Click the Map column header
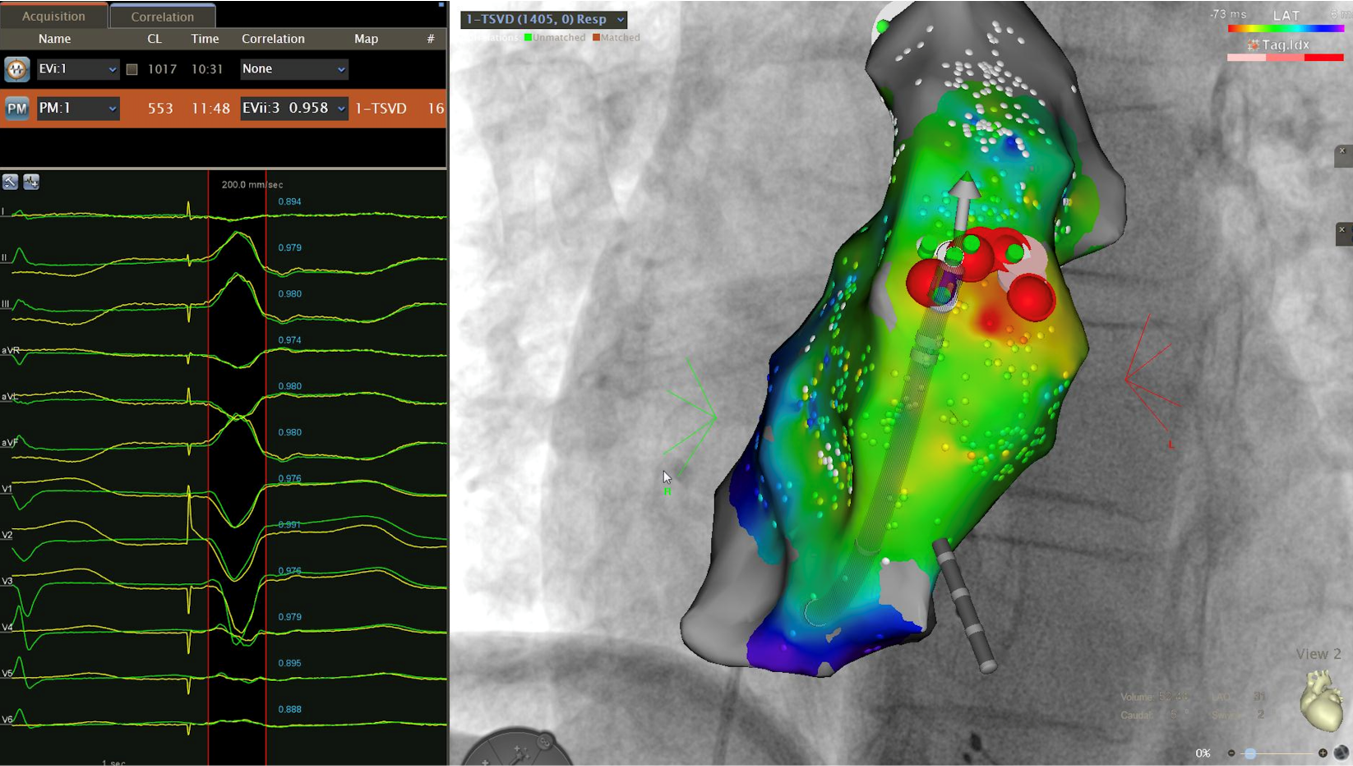This screenshot has height=766, width=1353. pyautogui.click(x=366, y=39)
